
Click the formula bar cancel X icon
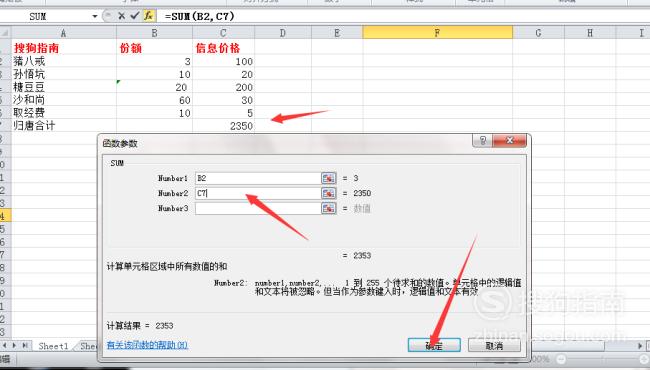121,16
